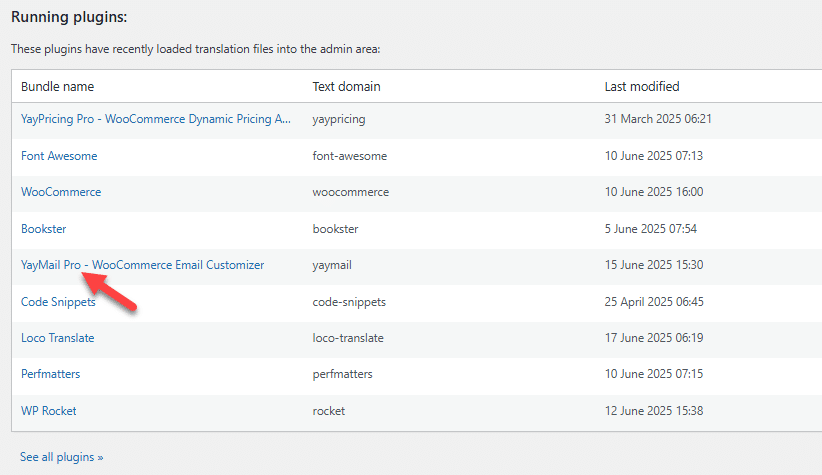Select the woocommerce text domain cell
This screenshot has height=475, width=822.
351,192
